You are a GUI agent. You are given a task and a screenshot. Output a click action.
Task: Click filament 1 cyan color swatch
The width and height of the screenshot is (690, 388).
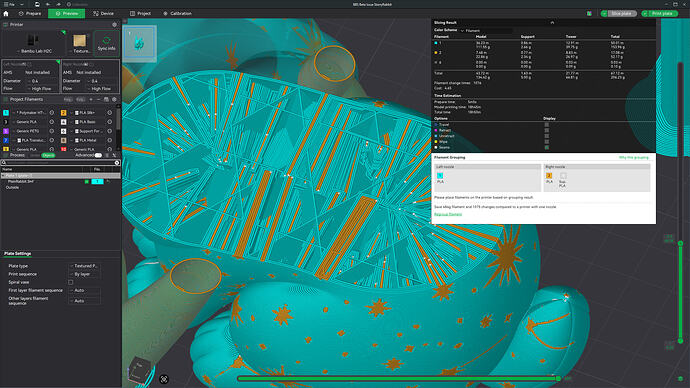point(6,113)
